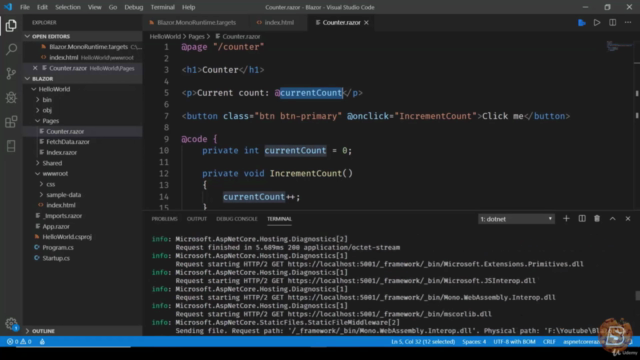This screenshot has height=360, width=640.
Task: Open the Terminal menu
Action: pyautogui.click(x=162, y=7)
